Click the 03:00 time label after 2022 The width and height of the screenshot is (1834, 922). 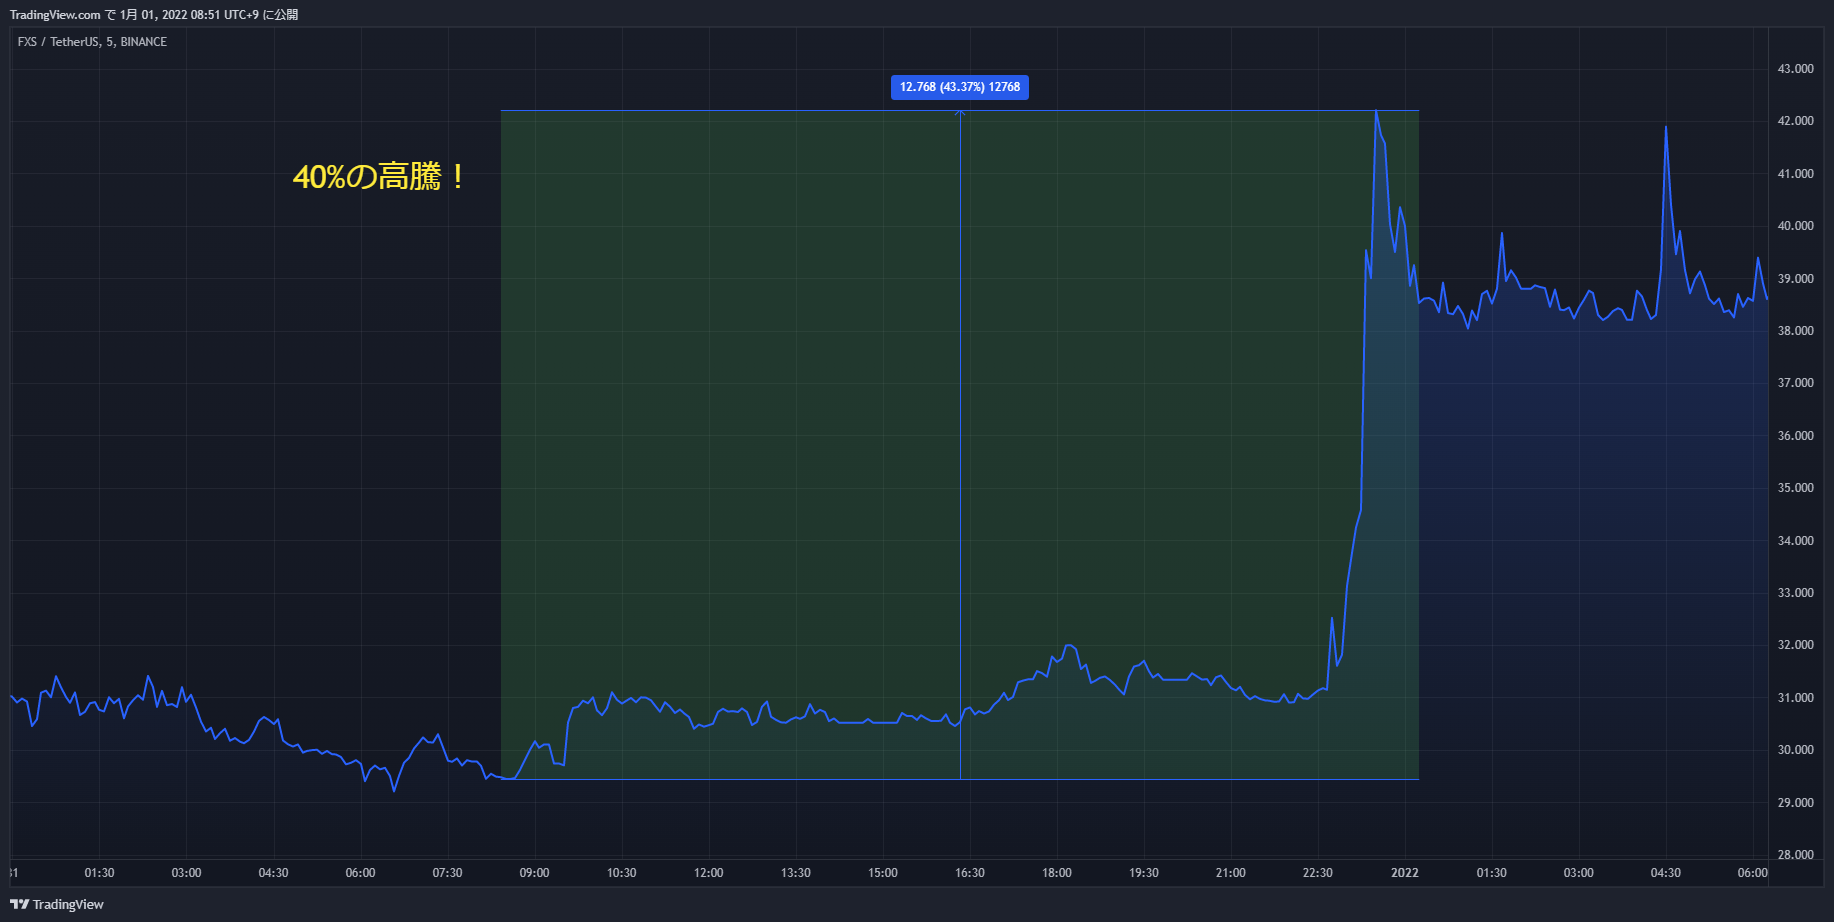1578,873
